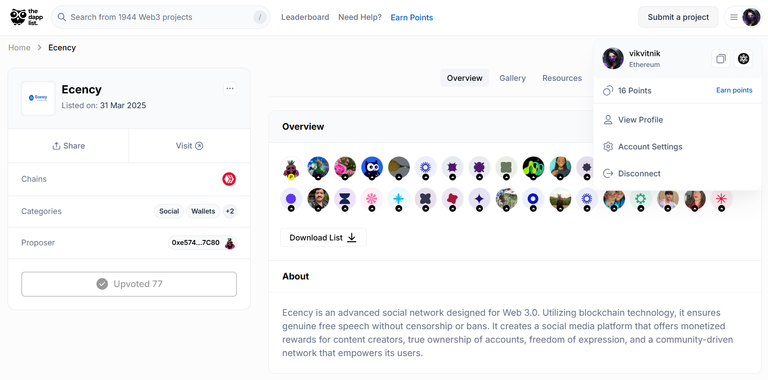The image size is (768, 380).
Task: Click the Earn points link in dropdown
Action: pyautogui.click(x=734, y=90)
